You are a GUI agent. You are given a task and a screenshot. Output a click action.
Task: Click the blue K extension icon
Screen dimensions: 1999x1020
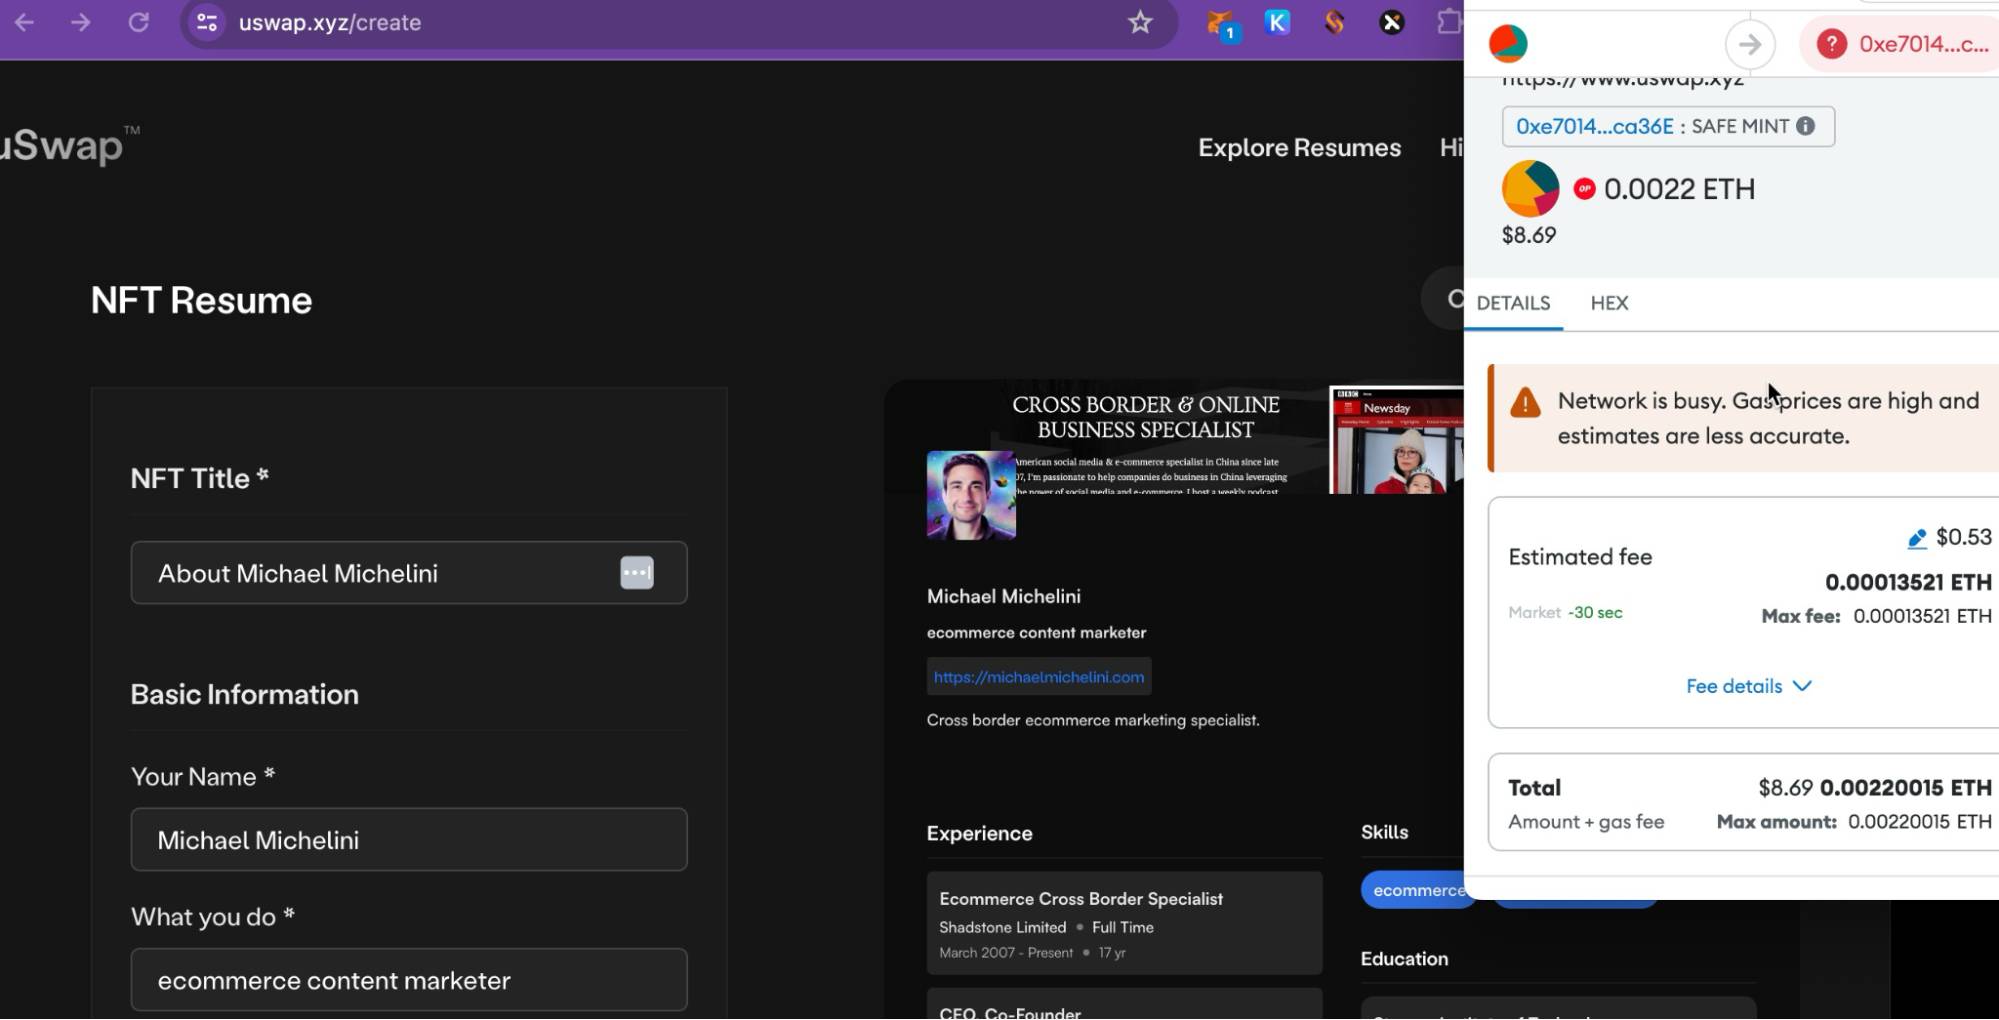click(1277, 22)
